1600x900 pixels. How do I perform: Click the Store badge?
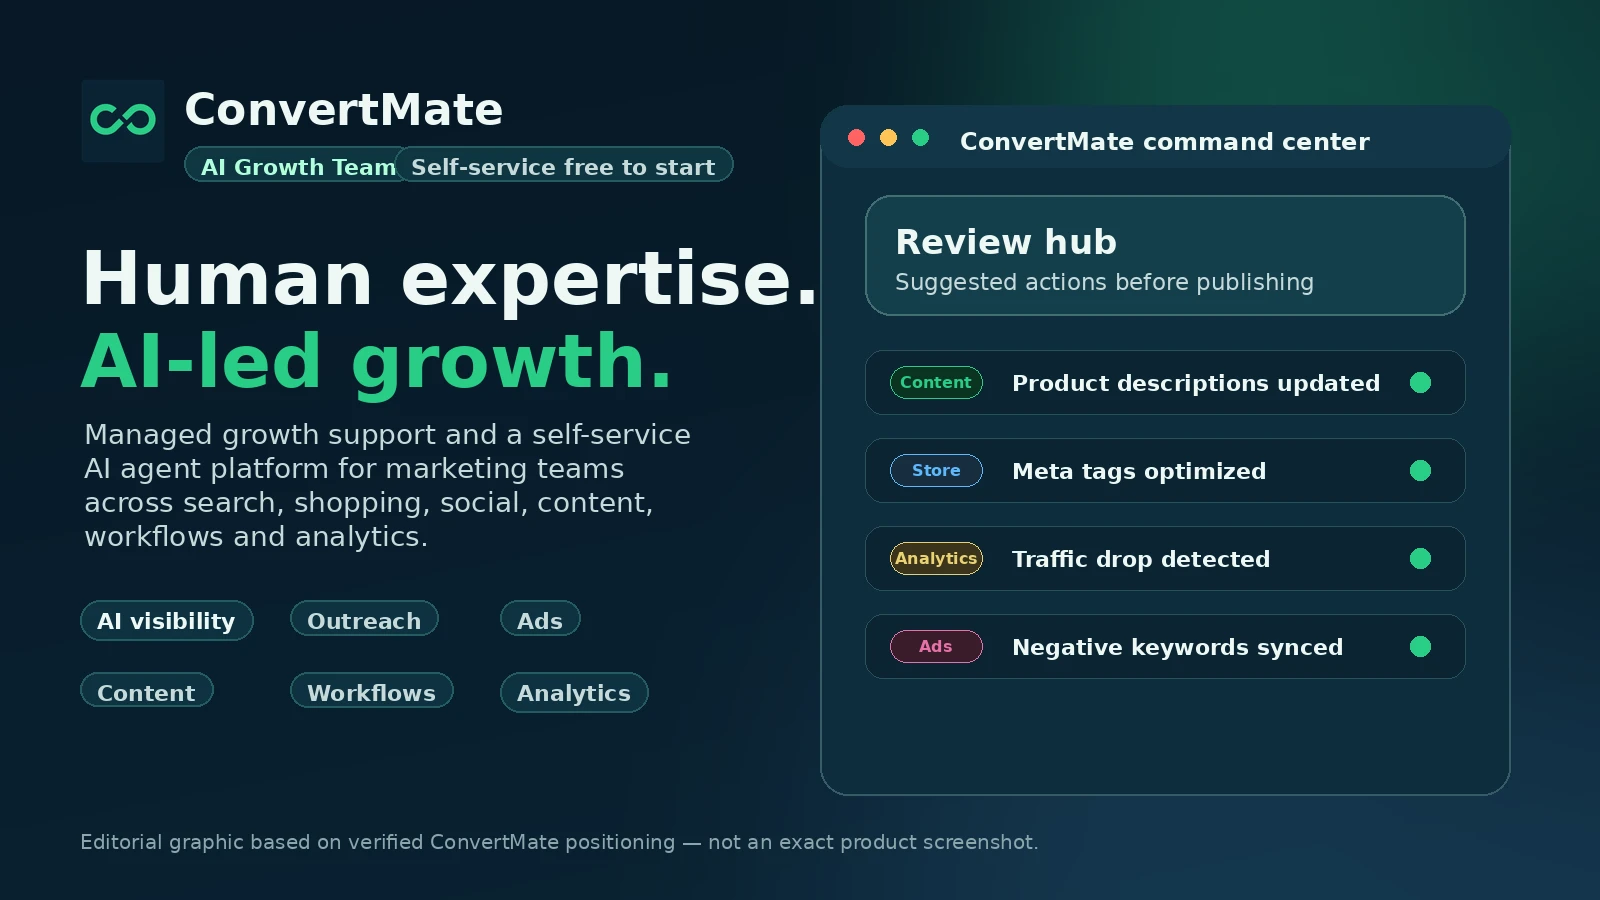(936, 470)
